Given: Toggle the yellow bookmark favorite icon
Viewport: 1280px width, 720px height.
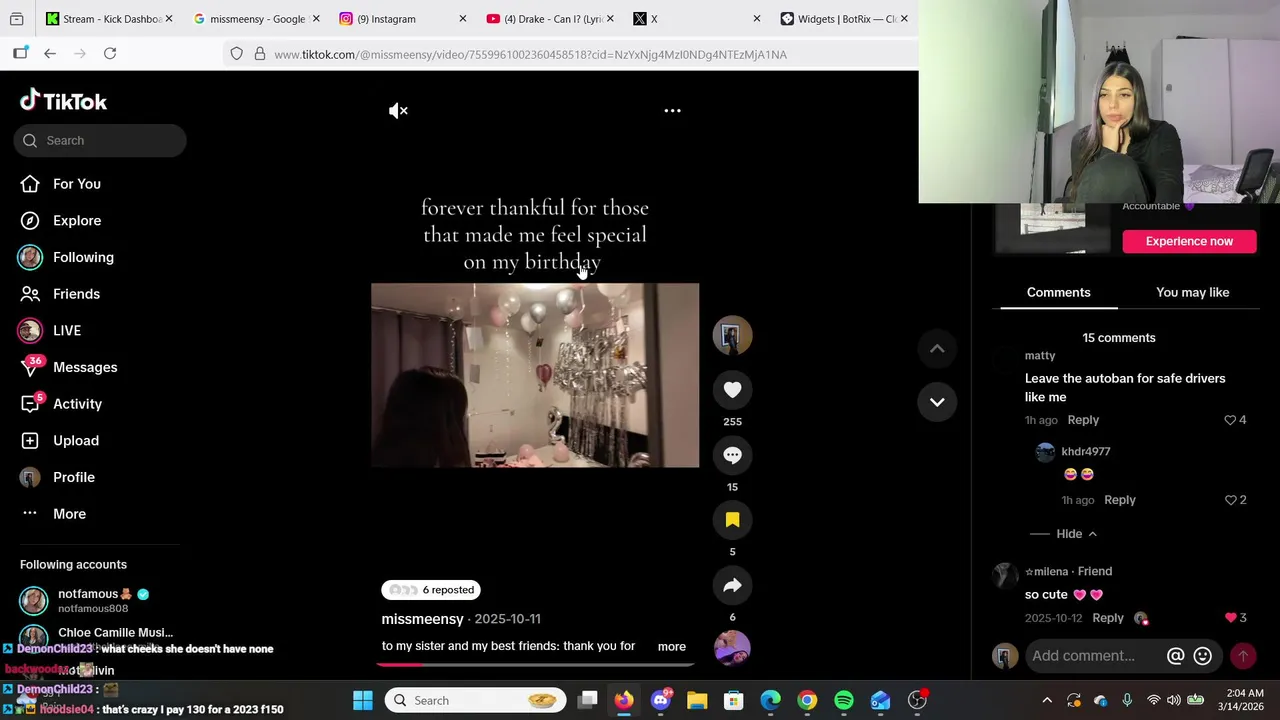Looking at the screenshot, I should pos(732,520).
